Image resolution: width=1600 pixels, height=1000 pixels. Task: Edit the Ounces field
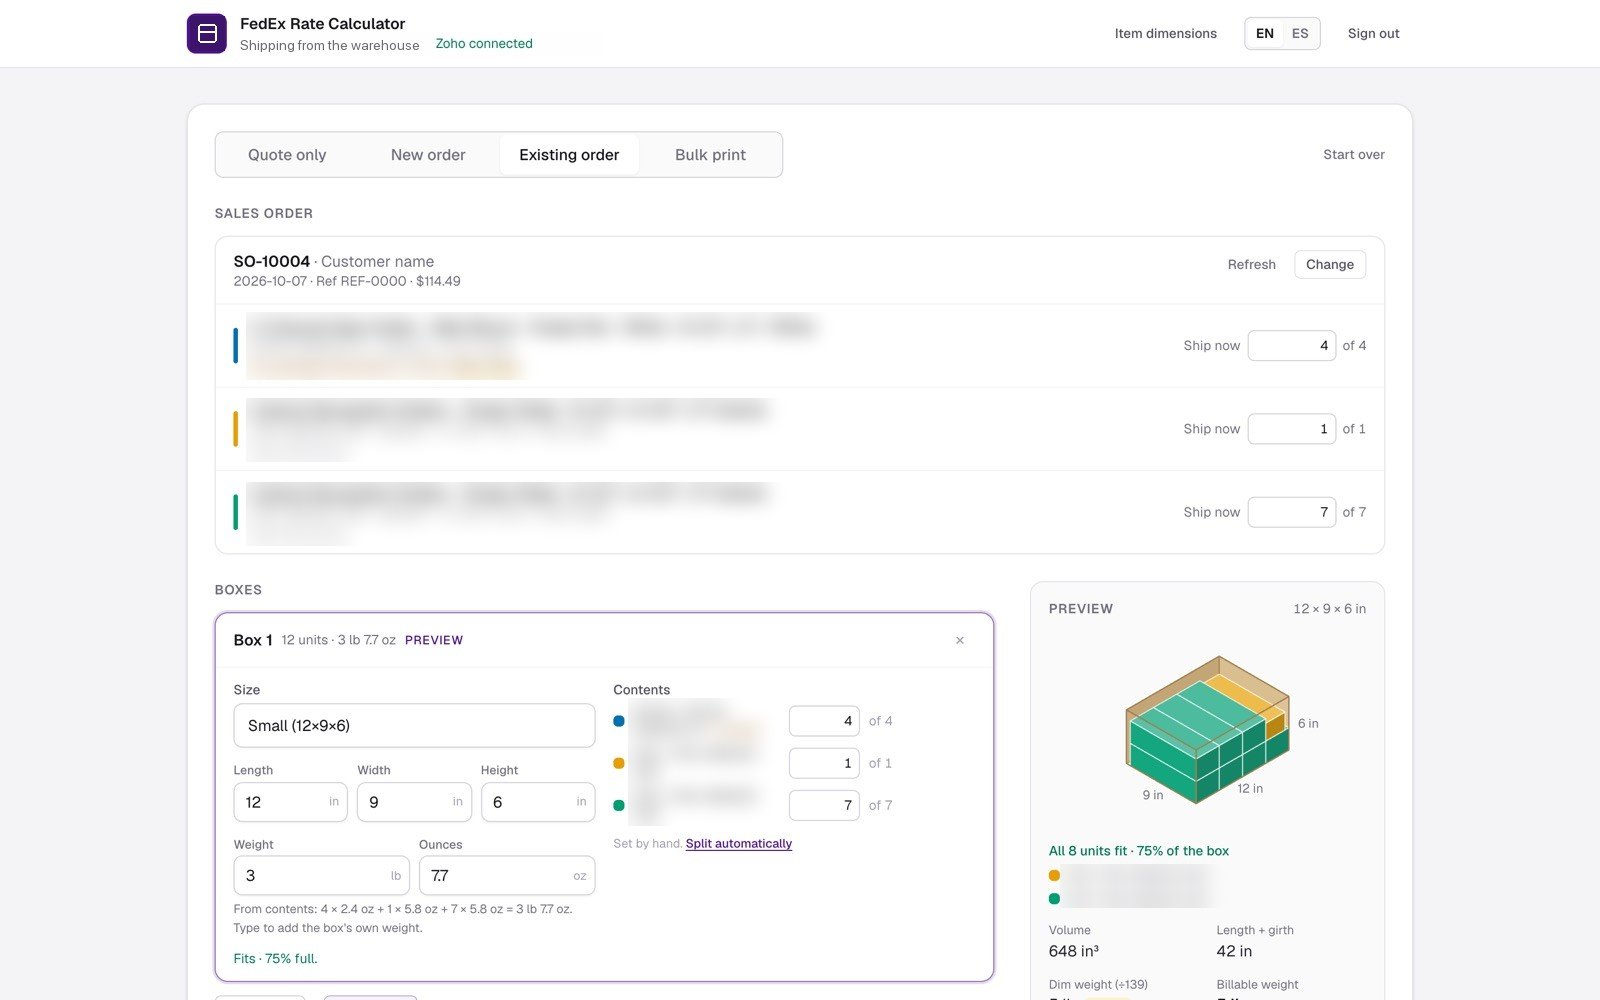507,875
